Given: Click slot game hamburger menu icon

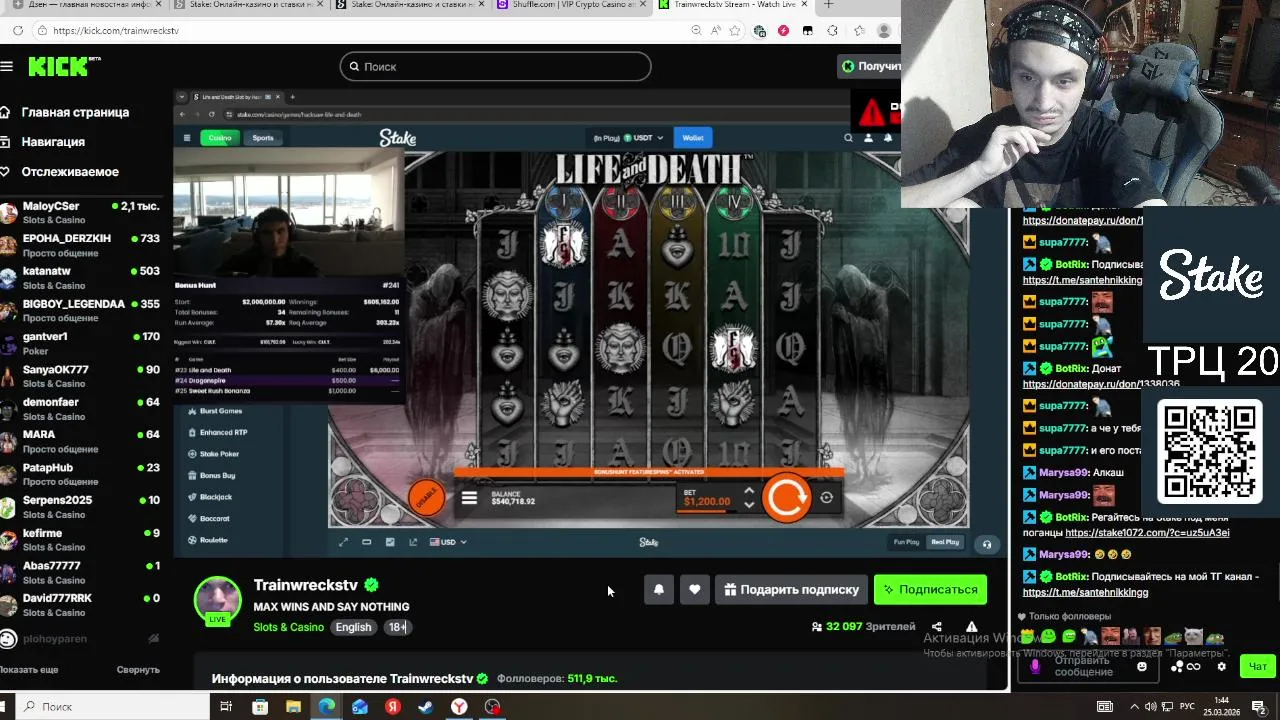Looking at the screenshot, I should pyautogui.click(x=469, y=497).
